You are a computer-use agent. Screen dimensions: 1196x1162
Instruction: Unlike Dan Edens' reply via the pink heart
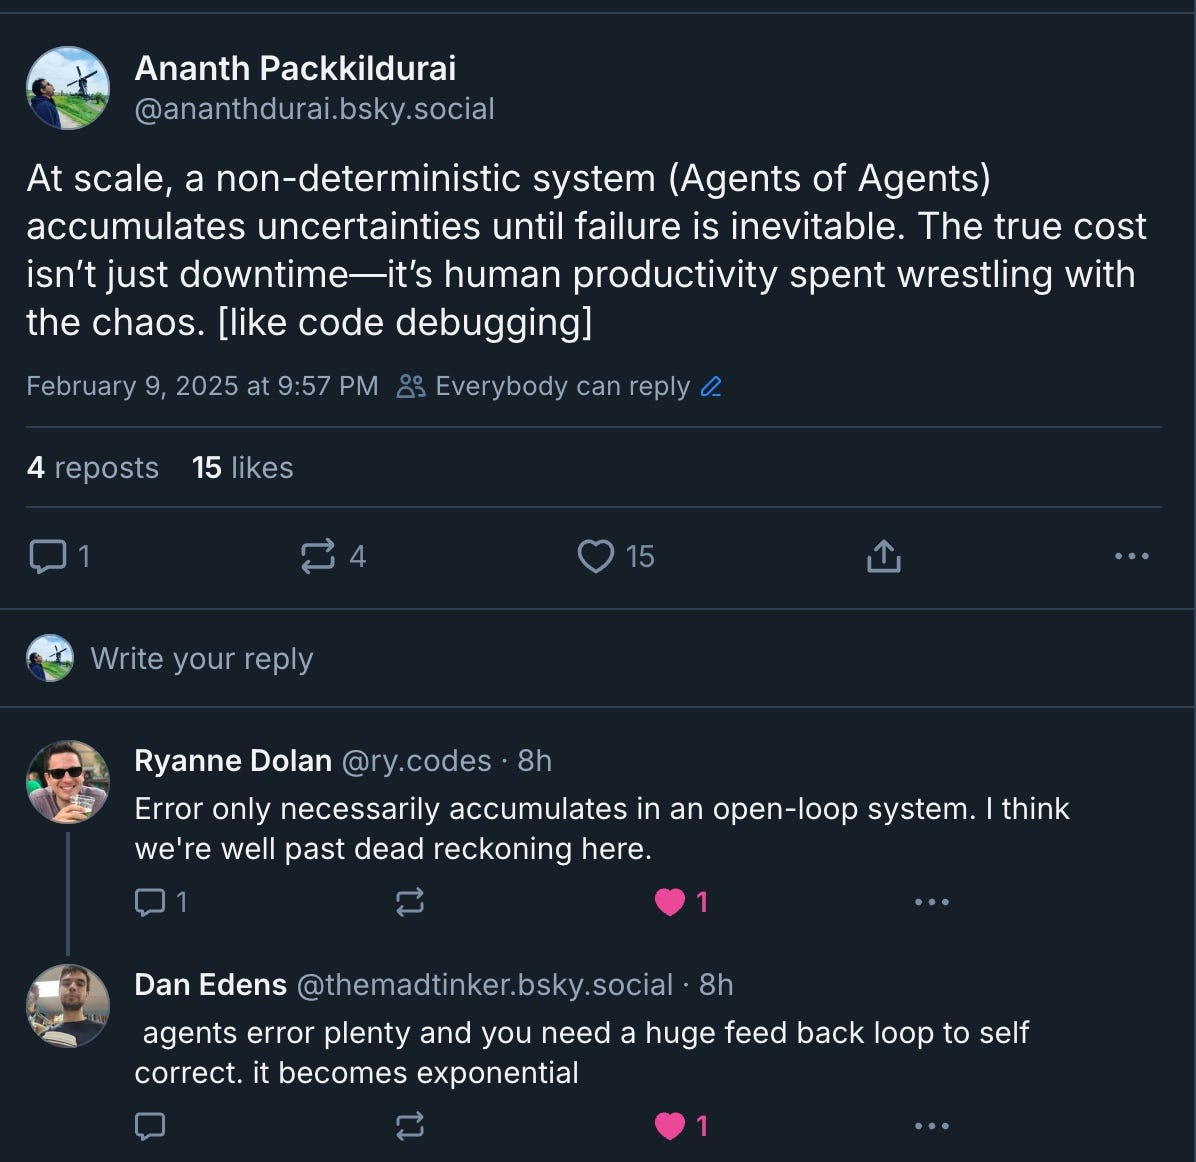[x=671, y=1125]
